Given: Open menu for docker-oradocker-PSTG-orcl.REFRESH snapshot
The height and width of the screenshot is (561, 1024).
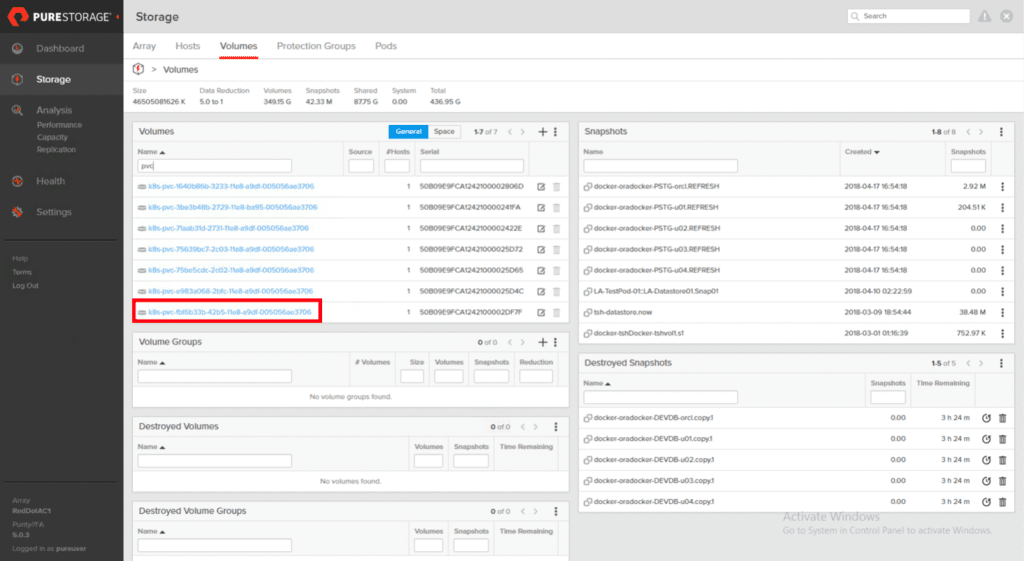Looking at the screenshot, I should tap(1002, 187).
